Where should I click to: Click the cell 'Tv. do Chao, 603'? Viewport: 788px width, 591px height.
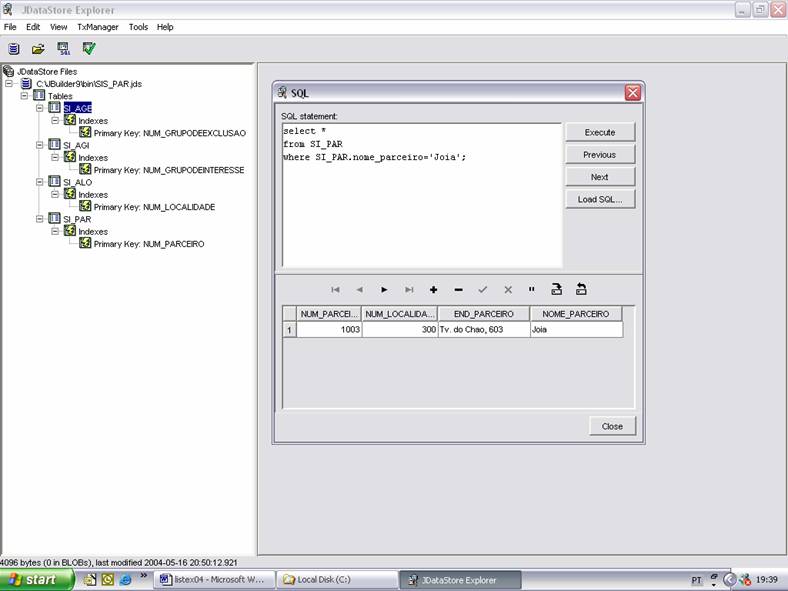483,330
